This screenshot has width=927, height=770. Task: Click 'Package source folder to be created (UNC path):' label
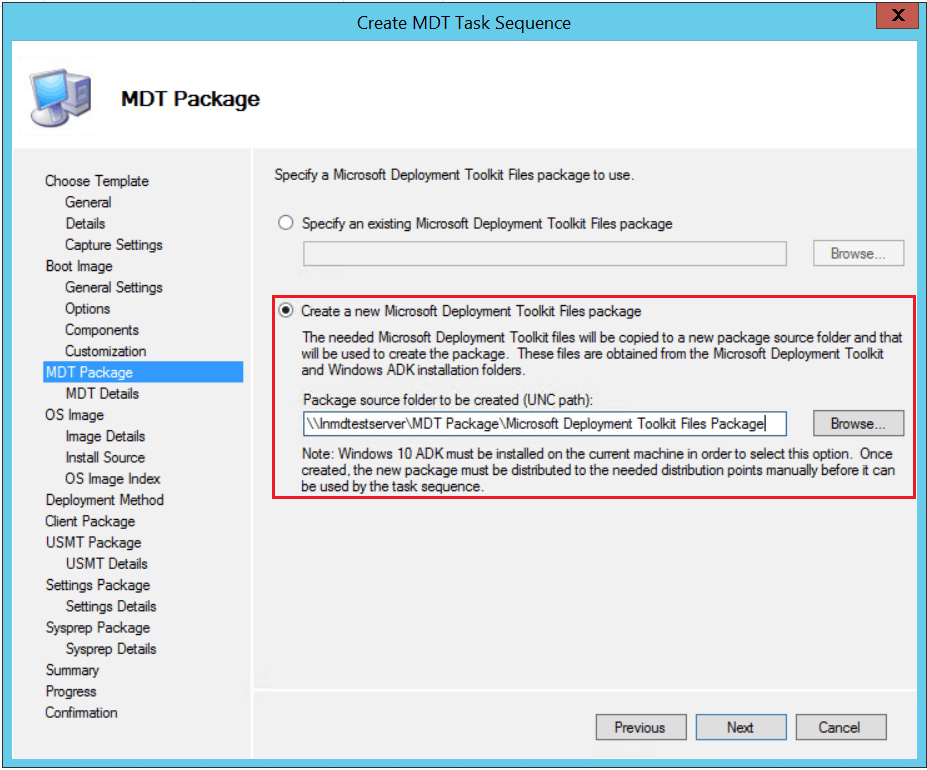[448, 400]
